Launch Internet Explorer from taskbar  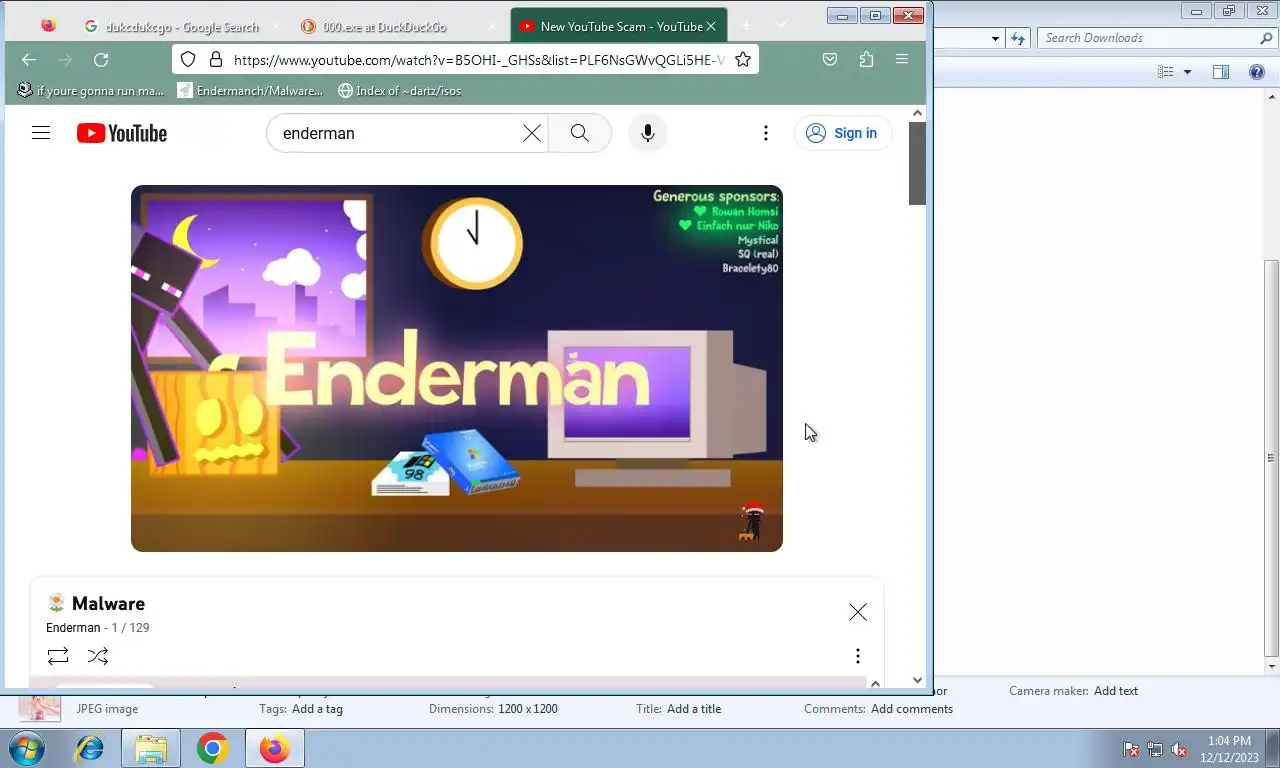coord(90,748)
